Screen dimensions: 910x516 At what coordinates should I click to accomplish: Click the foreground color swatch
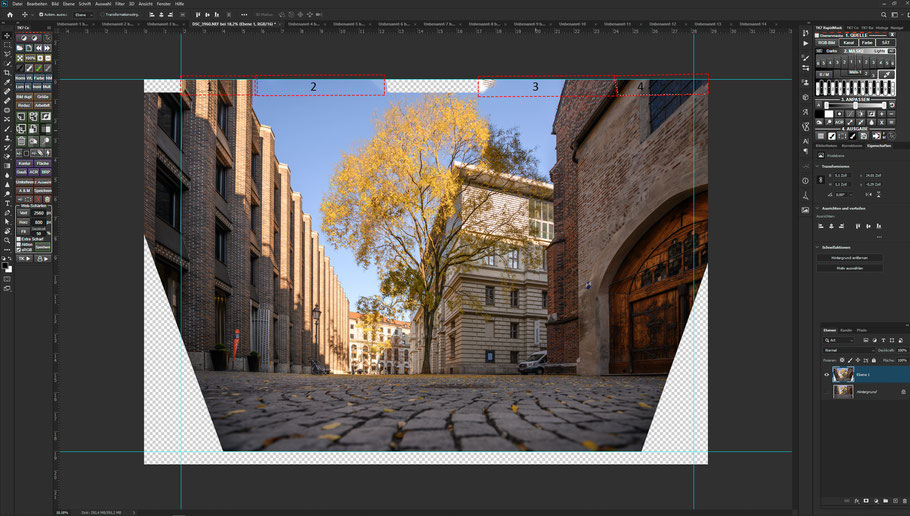(6, 266)
